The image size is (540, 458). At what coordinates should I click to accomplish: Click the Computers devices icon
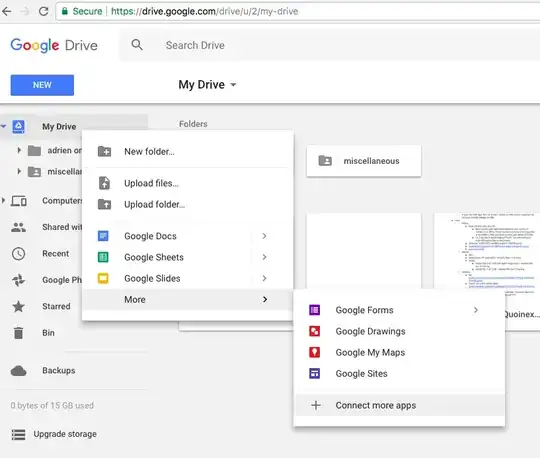click(x=19, y=201)
